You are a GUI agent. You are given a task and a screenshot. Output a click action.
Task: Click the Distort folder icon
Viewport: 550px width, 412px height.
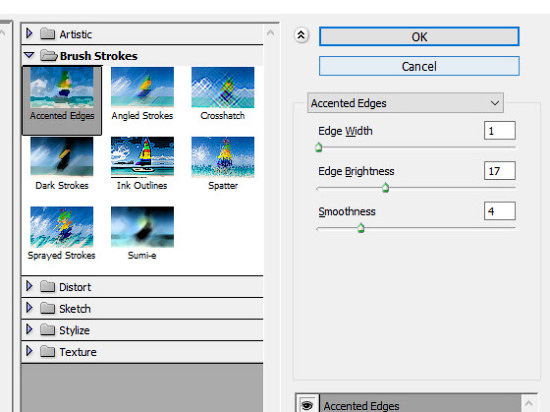47,287
